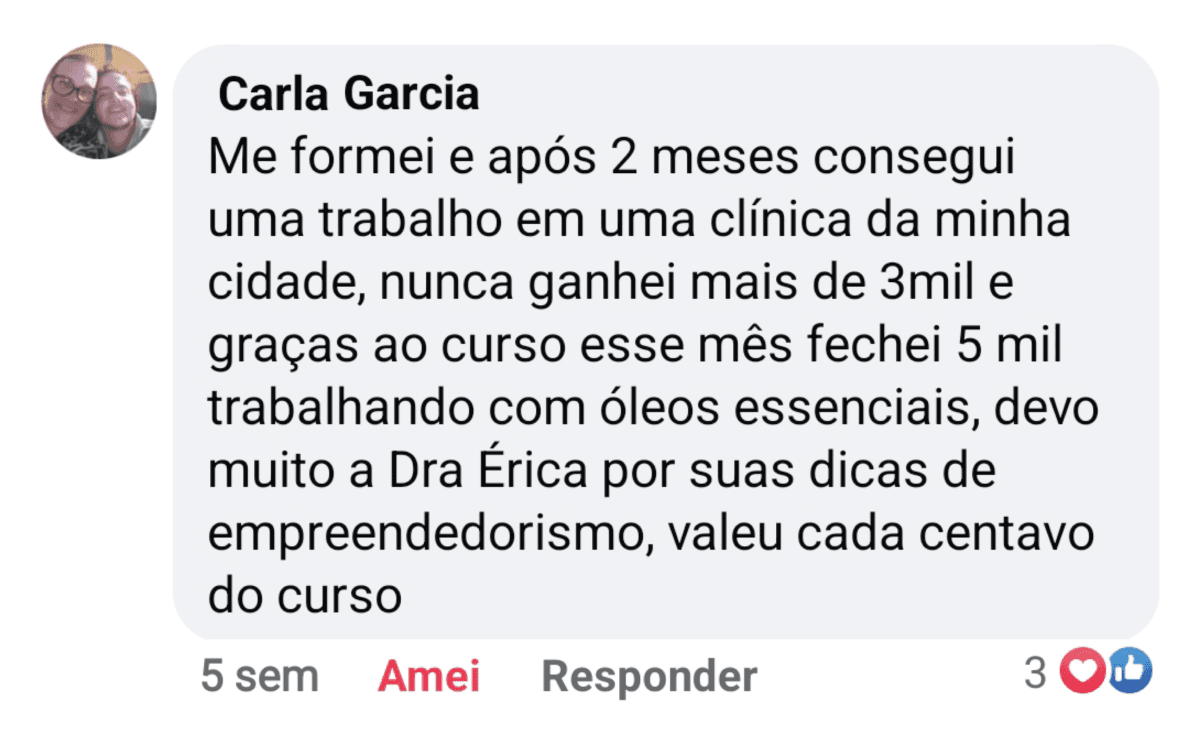The image size is (1200, 734).
Task: Click the first line "Me formei e após"
Action: (391, 159)
